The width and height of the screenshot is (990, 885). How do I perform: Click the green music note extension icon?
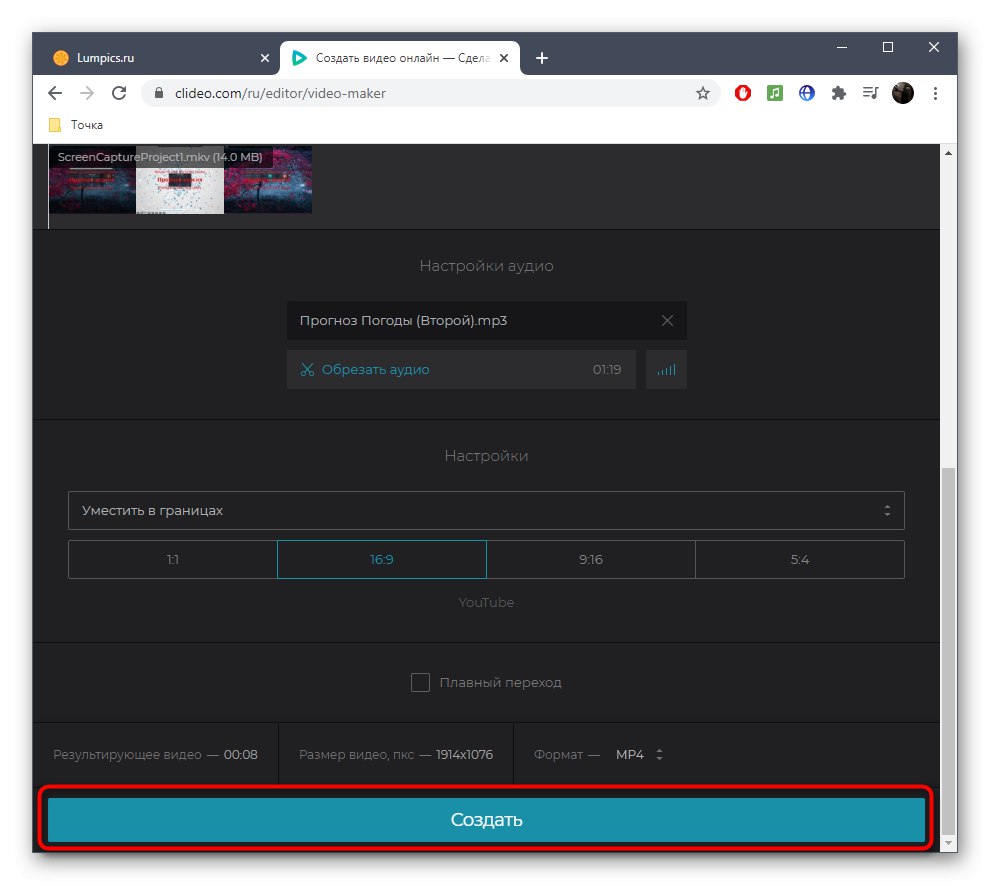pos(774,92)
